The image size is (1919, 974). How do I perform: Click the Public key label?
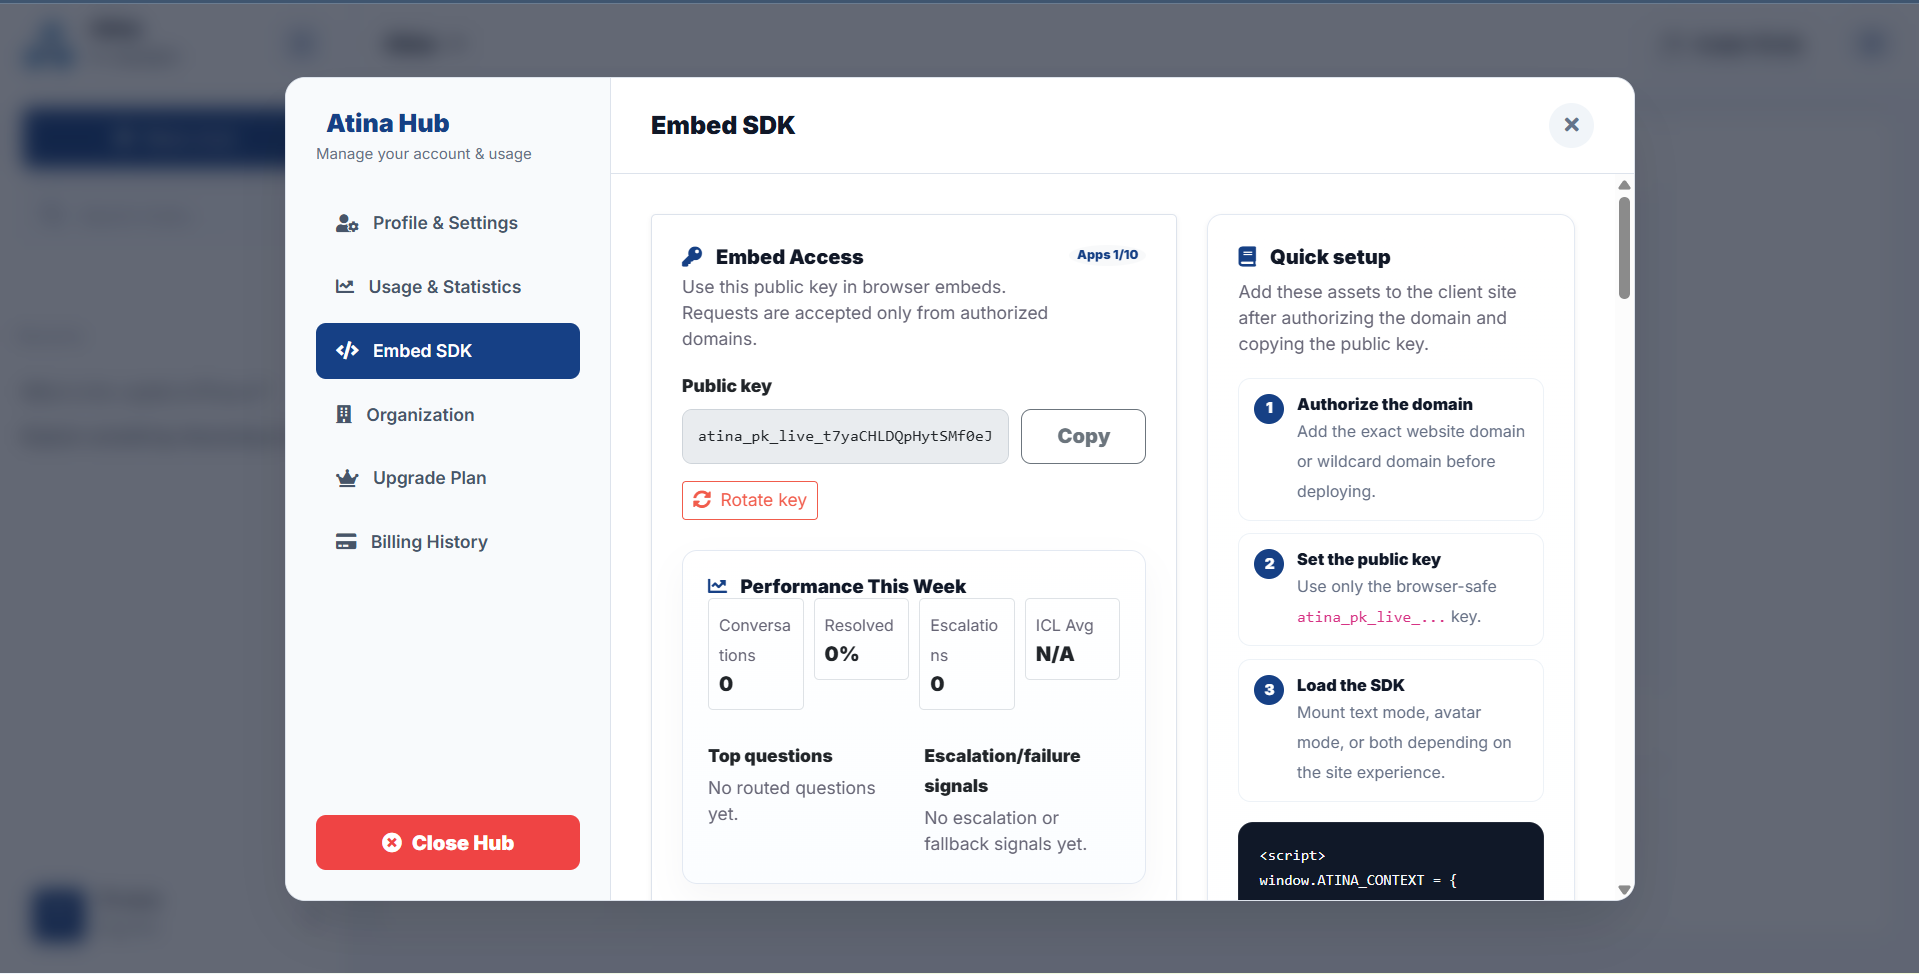click(x=727, y=386)
